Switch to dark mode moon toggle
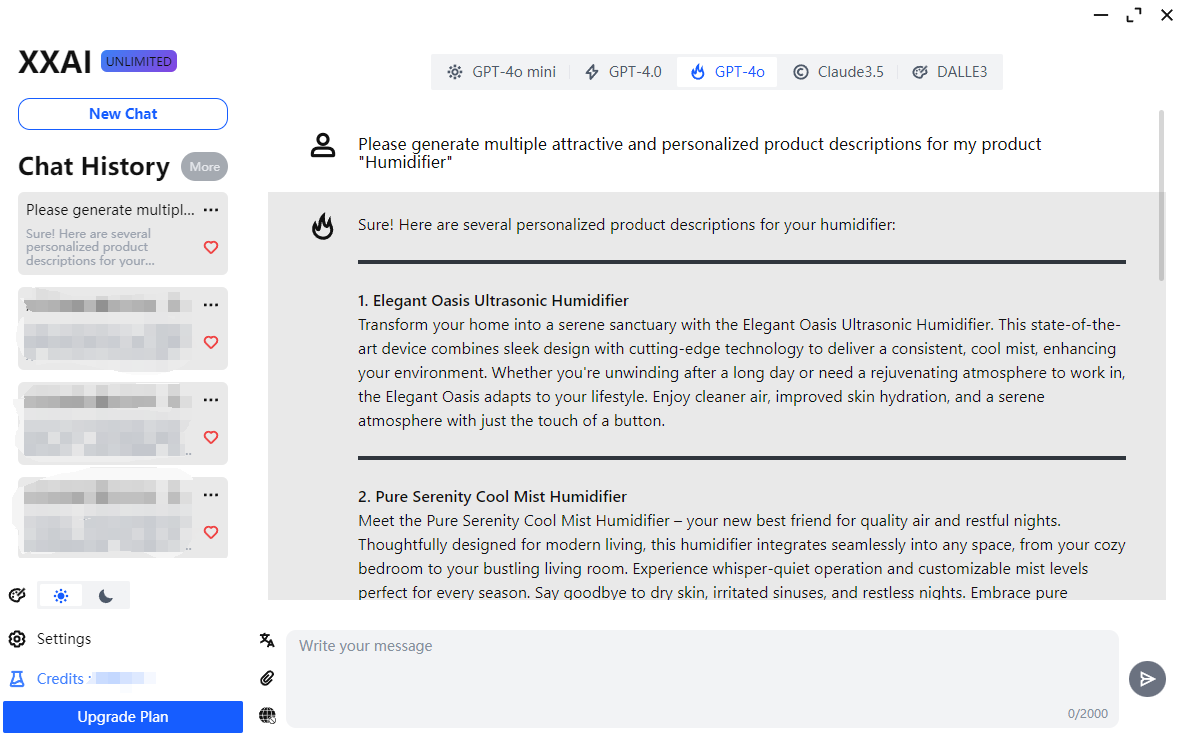Screen dimensions: 1182x736 coord(106,596)
